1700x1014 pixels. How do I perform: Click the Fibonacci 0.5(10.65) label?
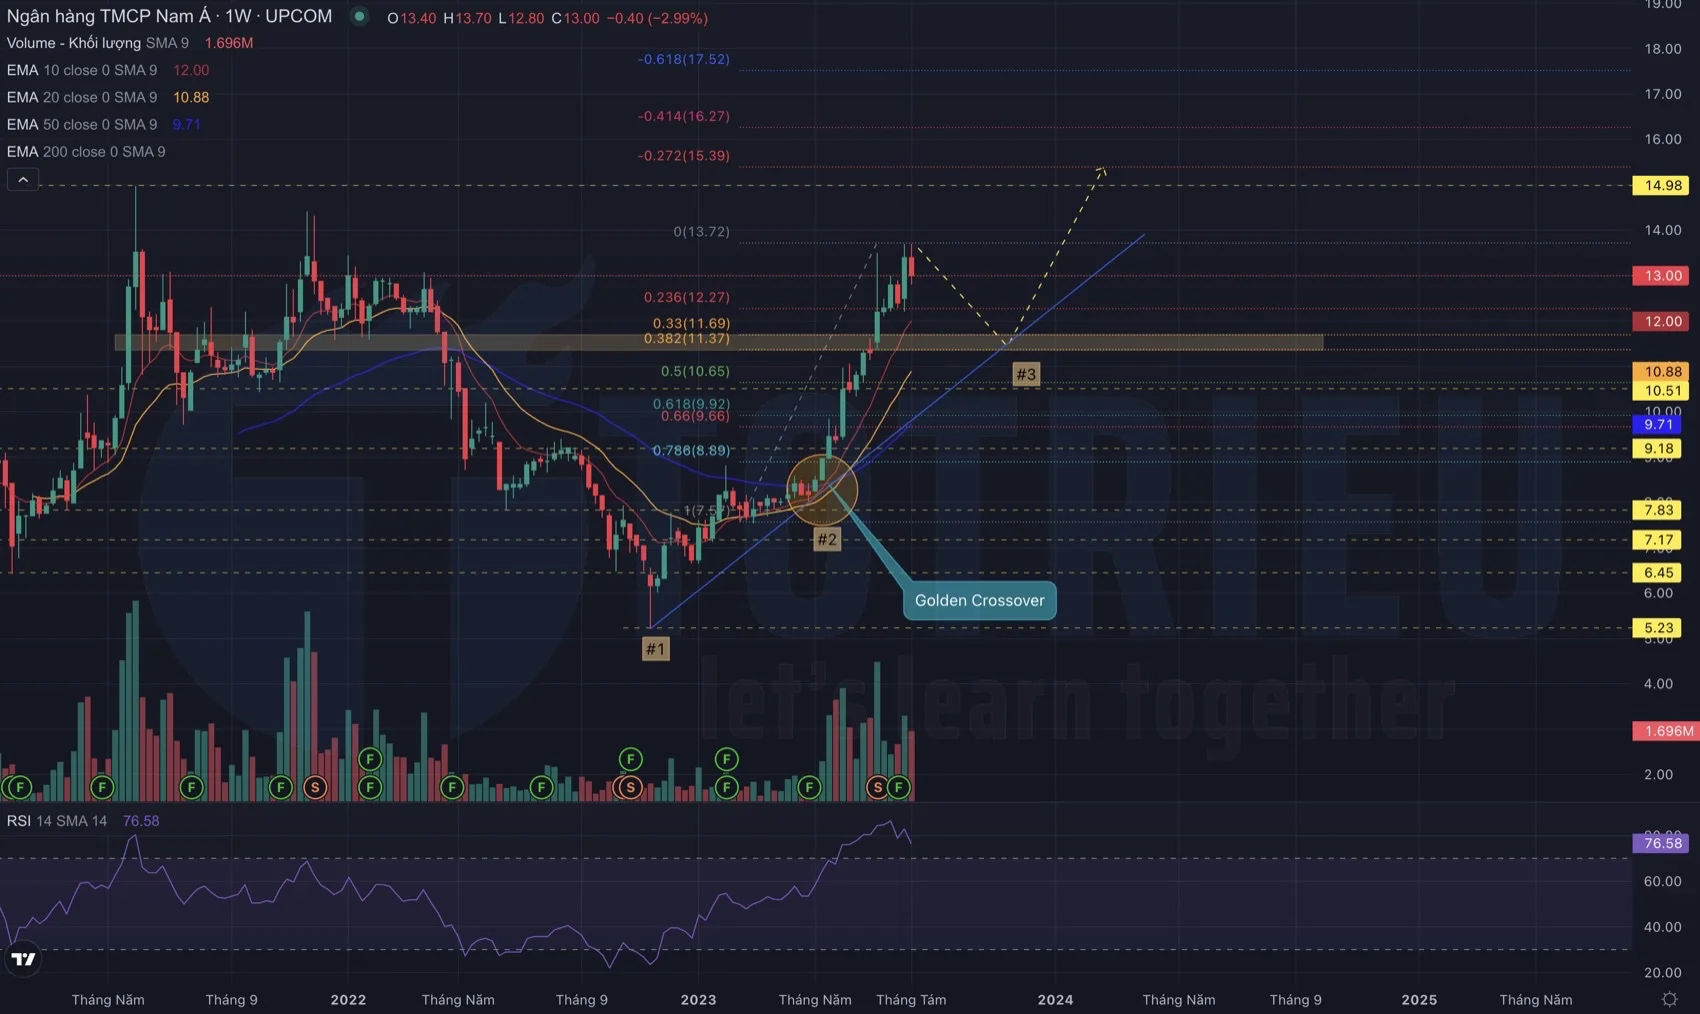695,371
